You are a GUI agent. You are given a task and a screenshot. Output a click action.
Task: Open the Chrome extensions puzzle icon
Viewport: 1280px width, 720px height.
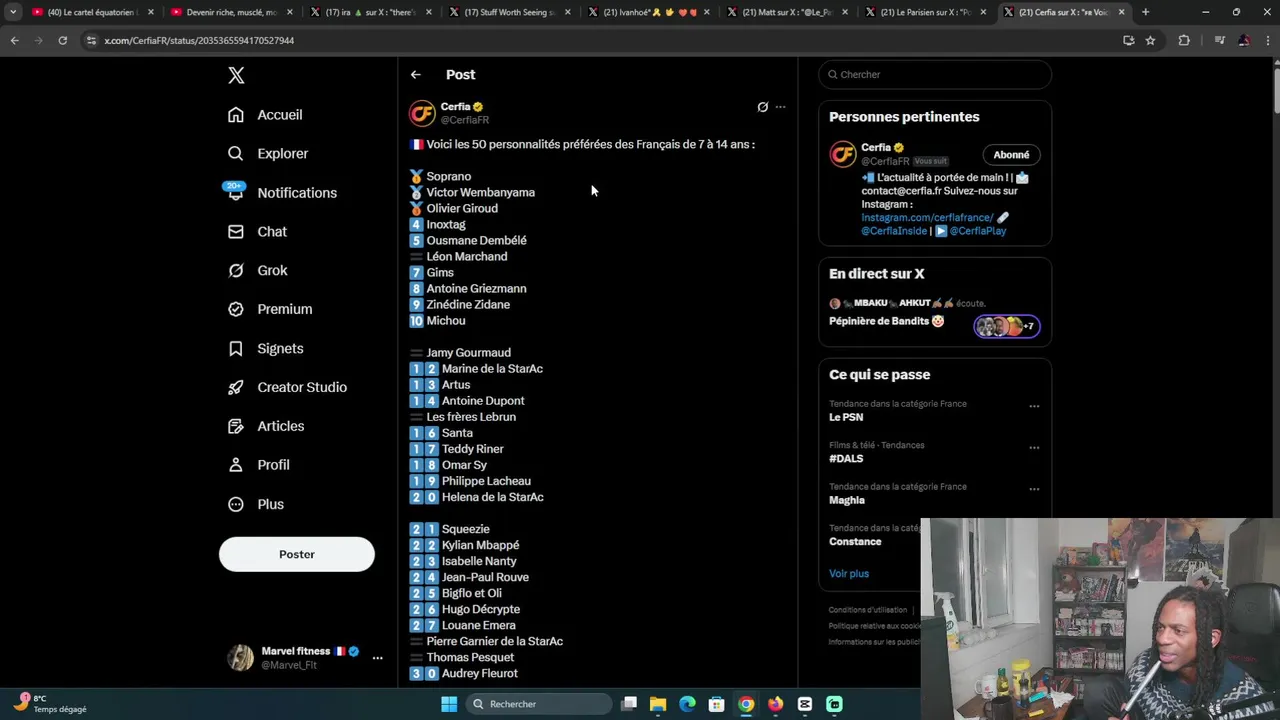tap(1184, 40)
